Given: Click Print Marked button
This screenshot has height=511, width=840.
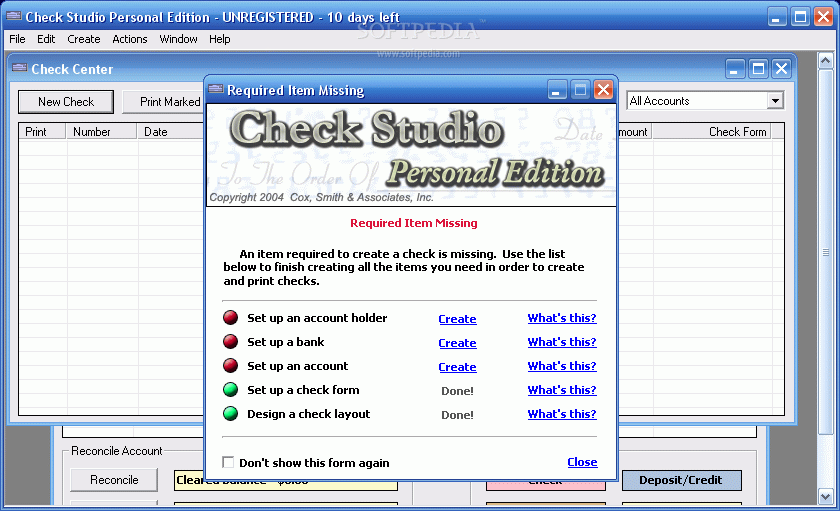Looking at the screenshot, I should click(163, 102).
